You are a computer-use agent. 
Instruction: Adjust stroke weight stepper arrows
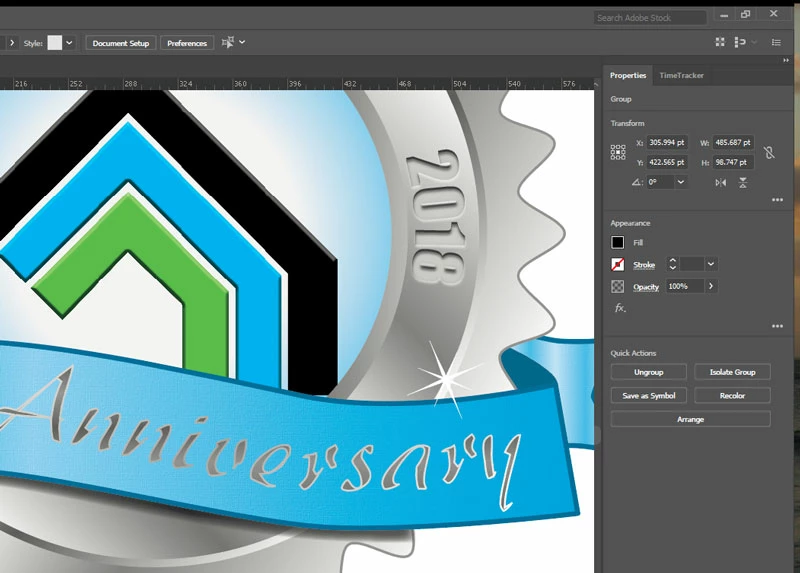click(x=672, y=264)
